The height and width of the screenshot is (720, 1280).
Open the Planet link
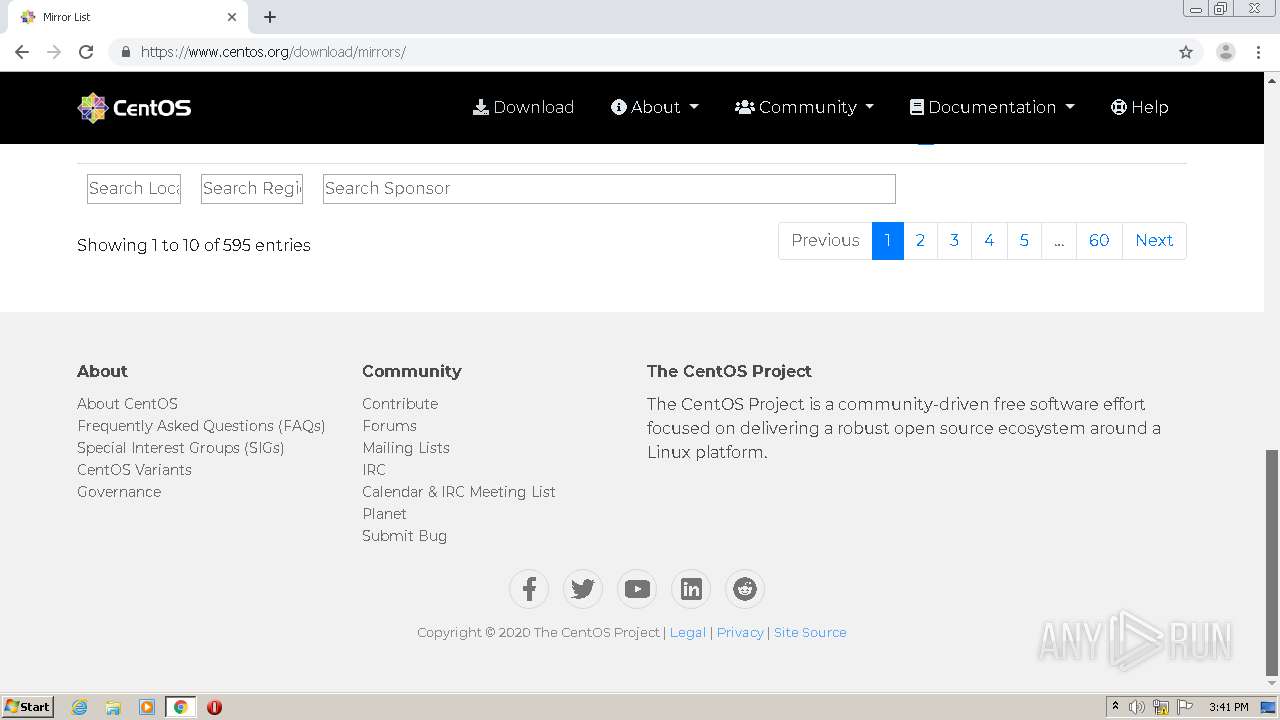click(384, 513)
